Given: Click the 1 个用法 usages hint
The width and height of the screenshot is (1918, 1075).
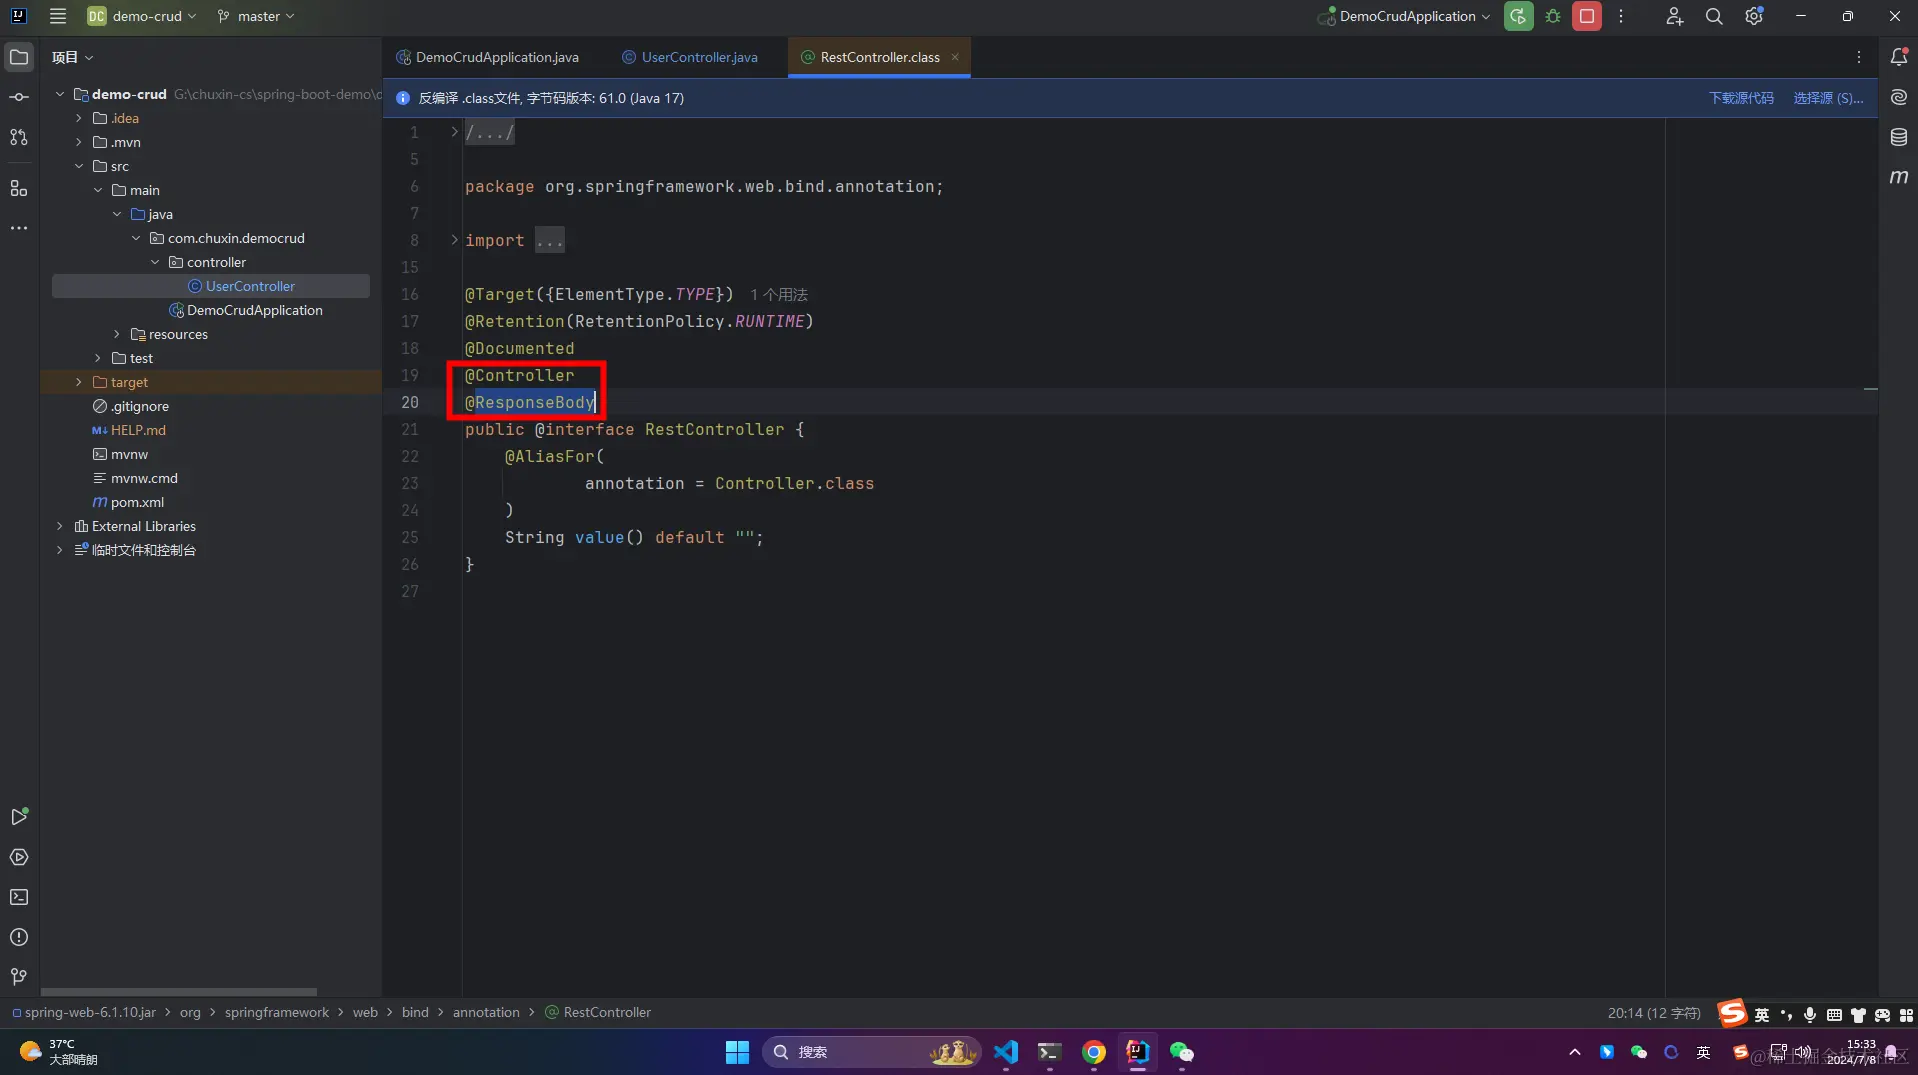Looking at the screenshot, I should click(x=779, y=295).
